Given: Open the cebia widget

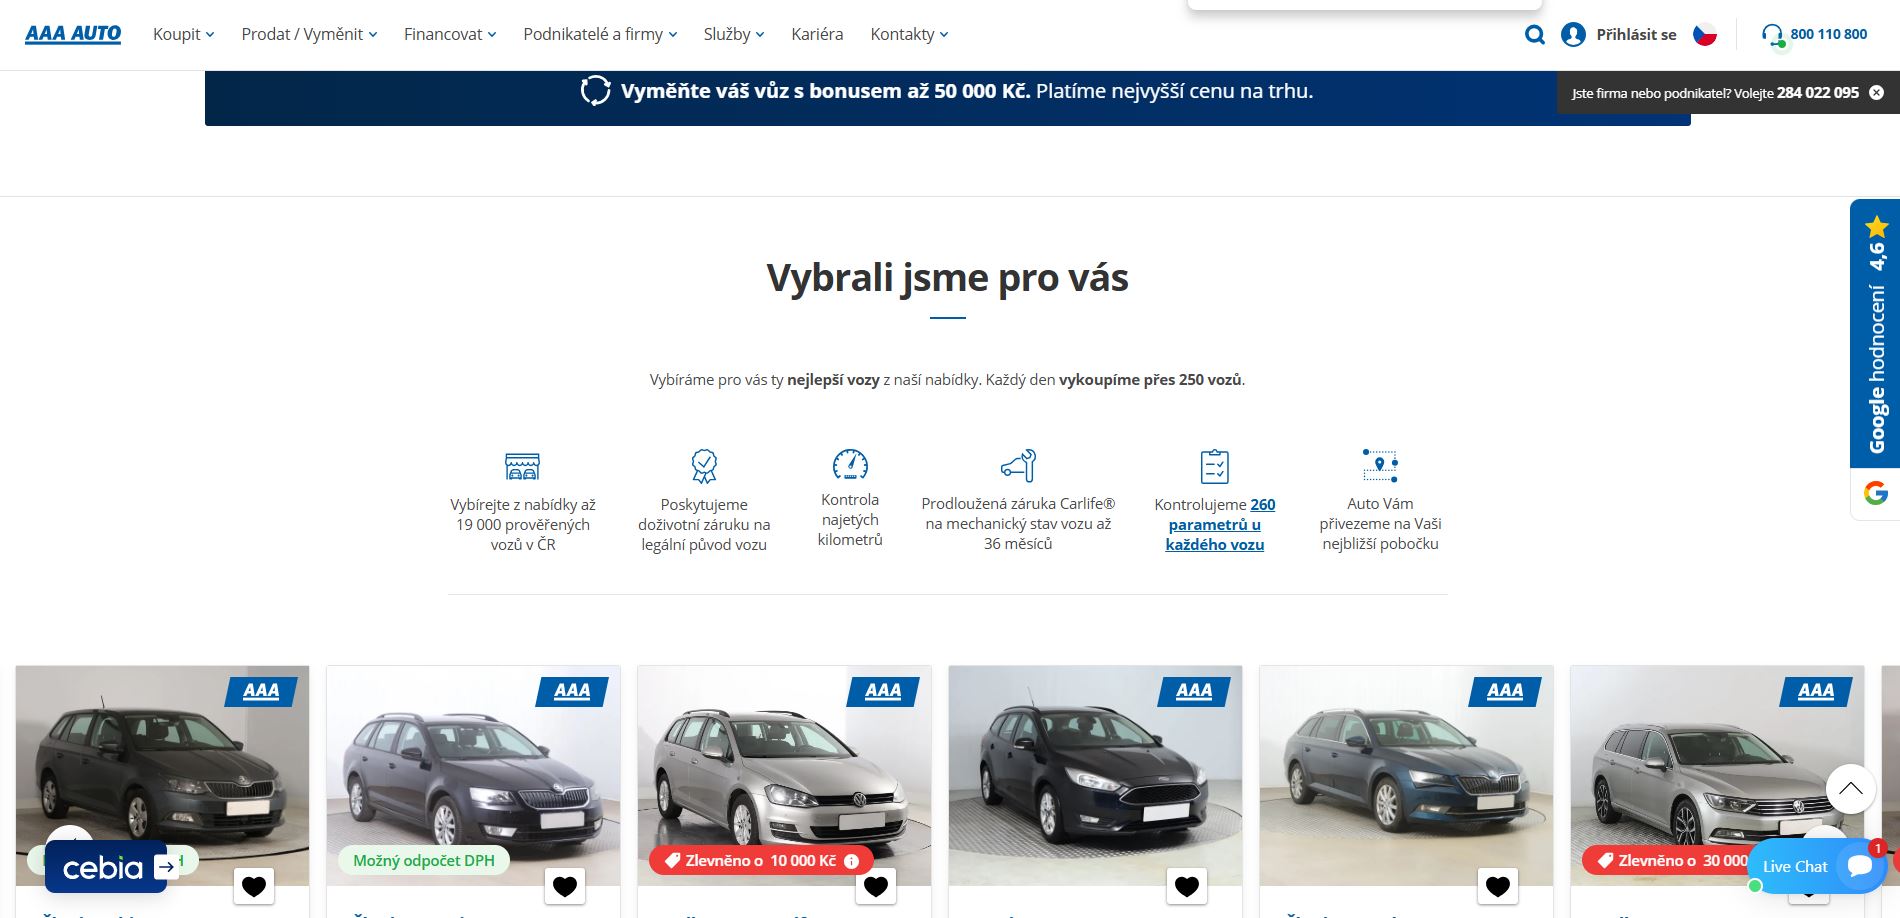Looking at the screenshot, I should (106, 867).
